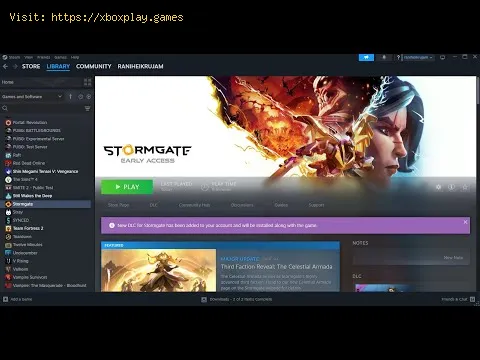Screen dimensions: 480x360
Task: Click the library search field
Action: coord(42,108)
